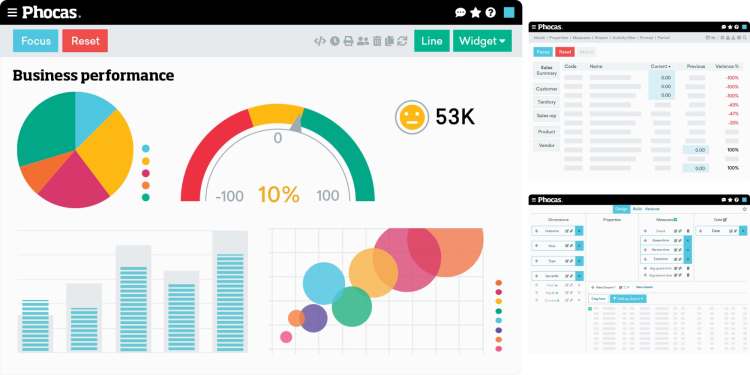
Task: Expand the Widget dropdown button
Action: click(x=482, y=41)
